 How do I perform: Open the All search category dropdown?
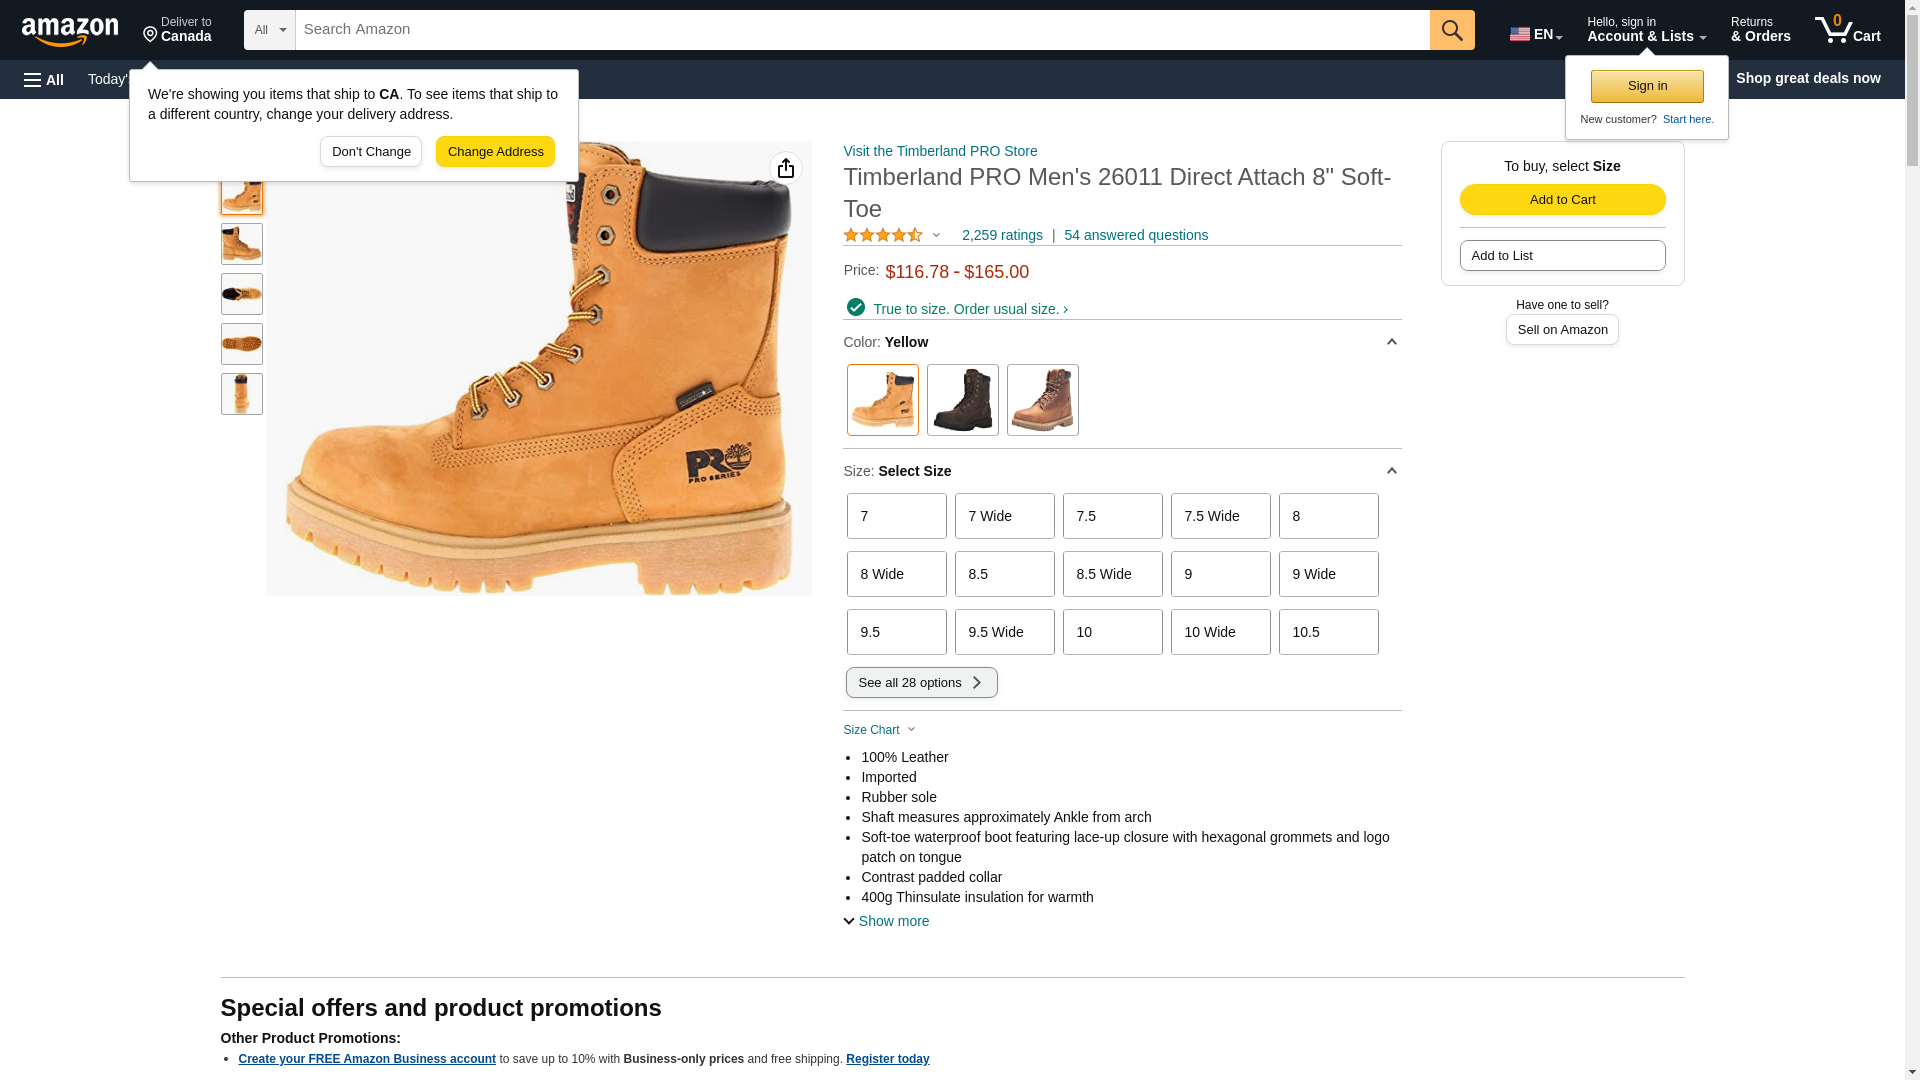(x=269, y=30)
